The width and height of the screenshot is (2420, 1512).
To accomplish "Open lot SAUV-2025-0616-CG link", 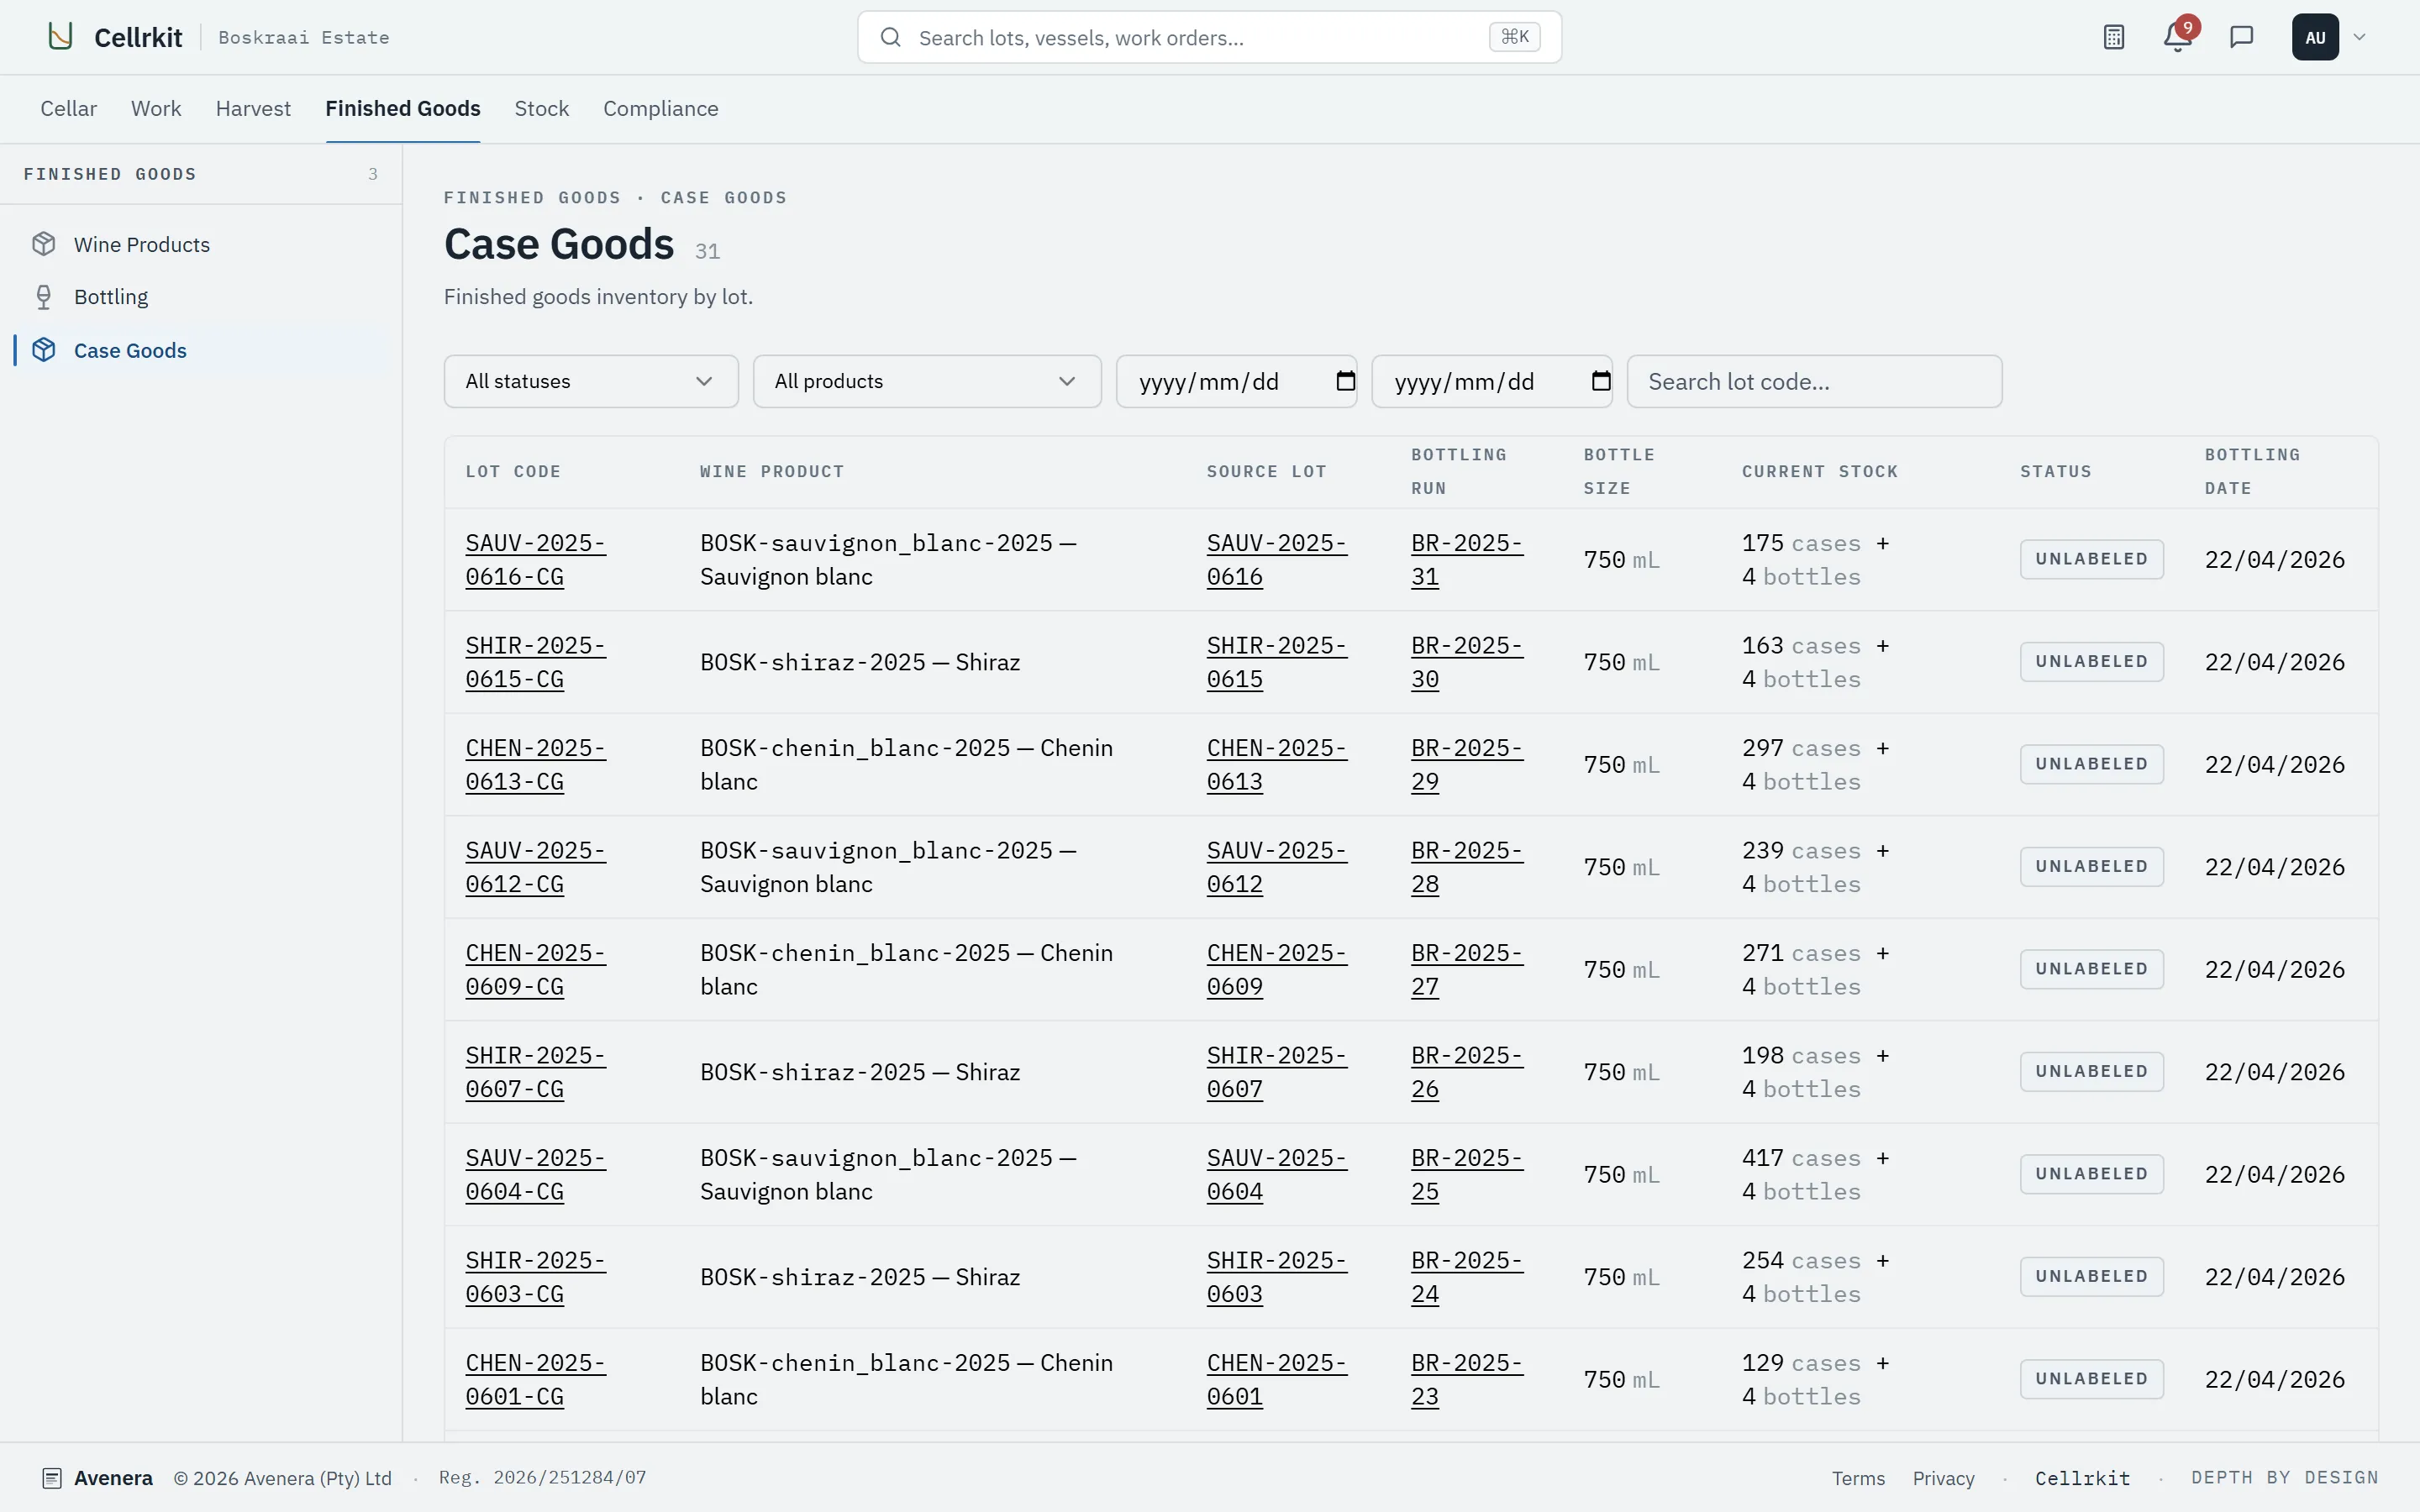I will pyautogui.click(x=535, y=560).
